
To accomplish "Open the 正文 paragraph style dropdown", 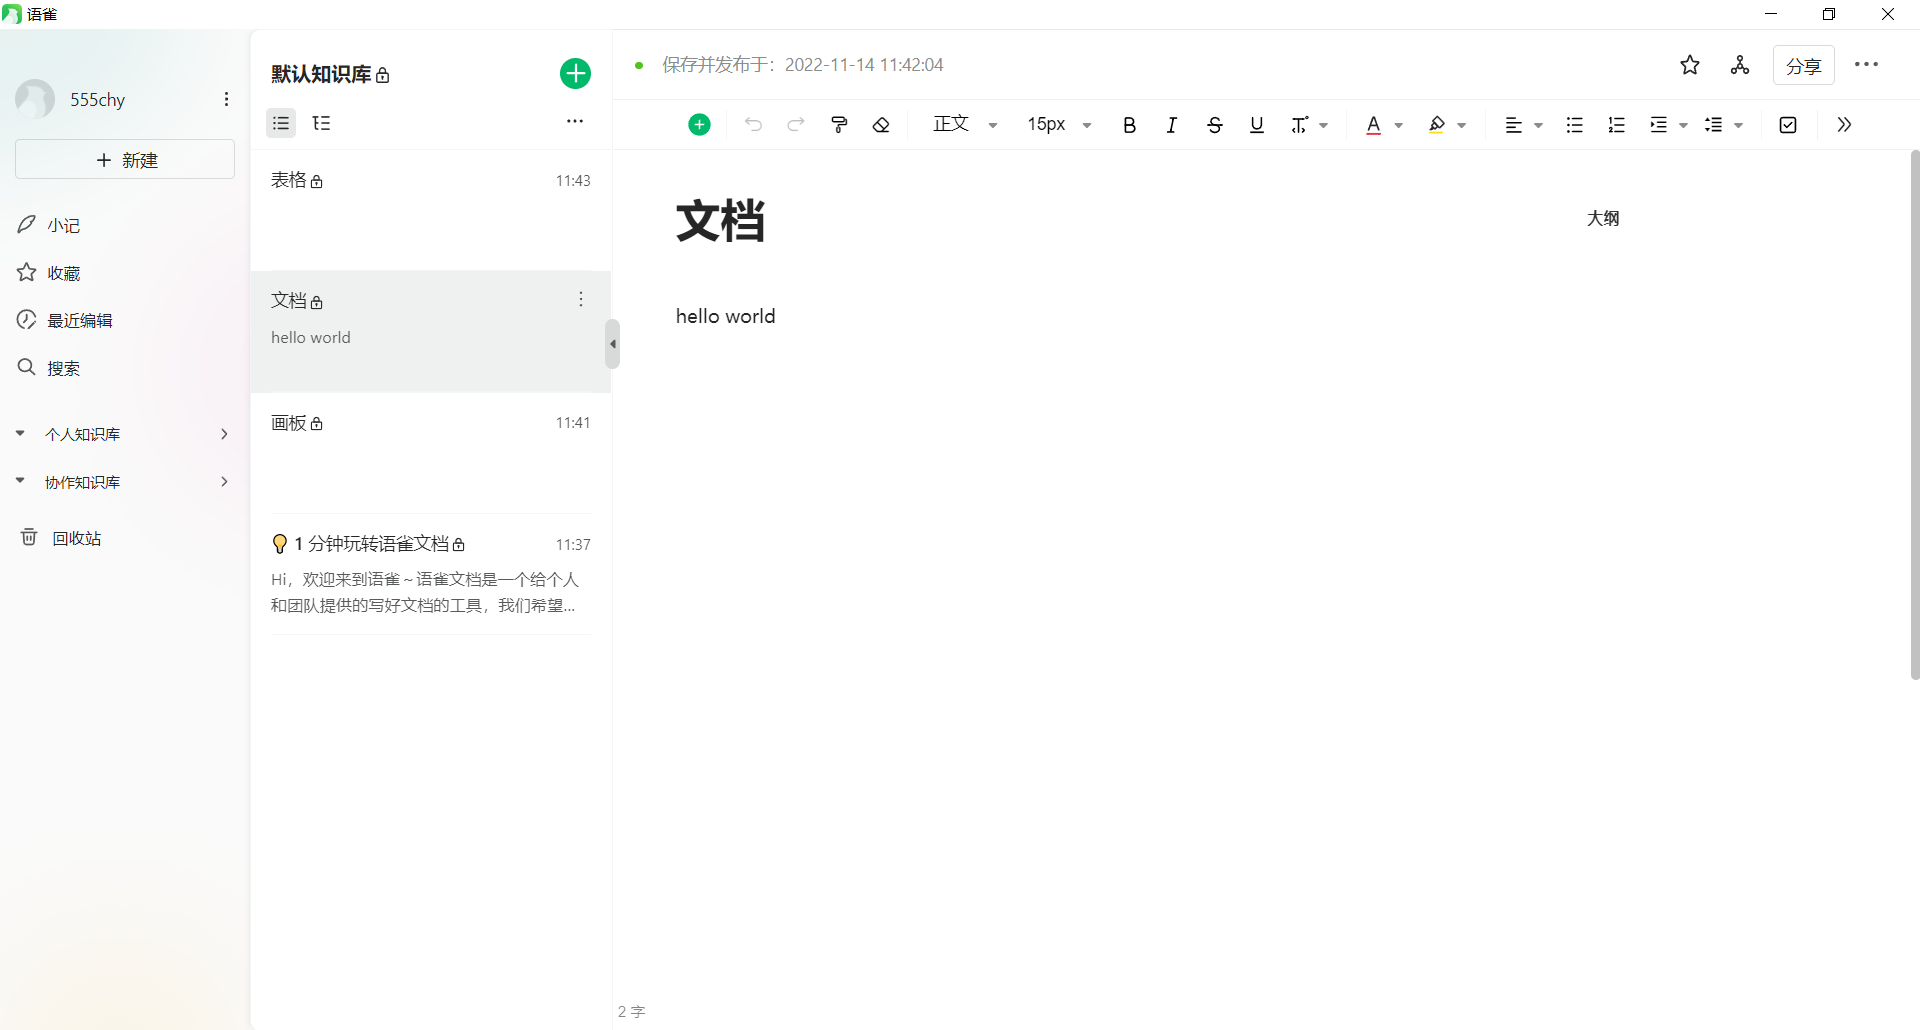I will tap(965, 124).
